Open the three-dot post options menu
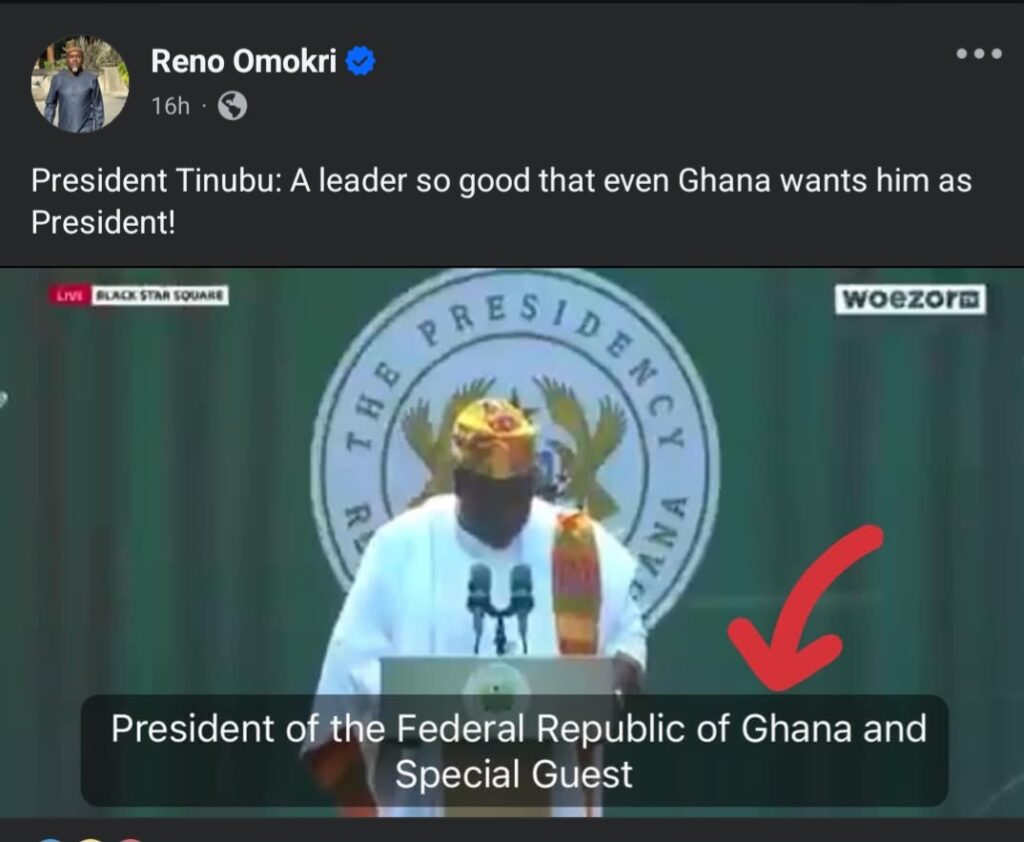Image resolution: width=1024 pixels, height=842 pixels. 978,54
